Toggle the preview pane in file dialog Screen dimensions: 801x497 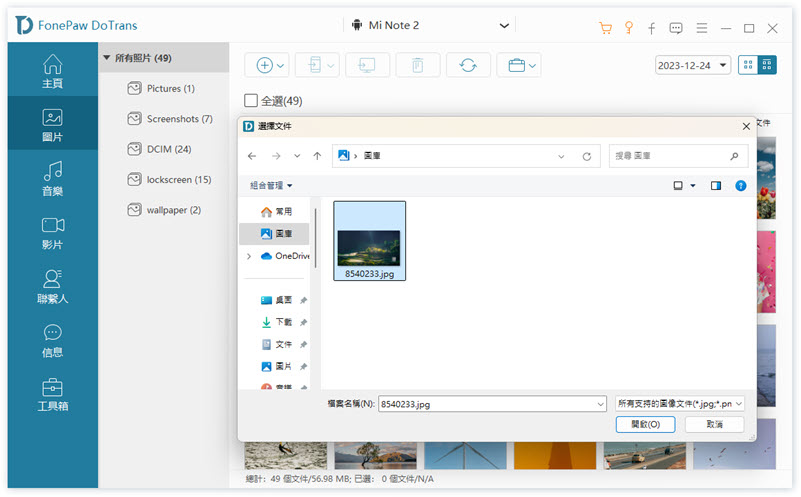point(716,185)
